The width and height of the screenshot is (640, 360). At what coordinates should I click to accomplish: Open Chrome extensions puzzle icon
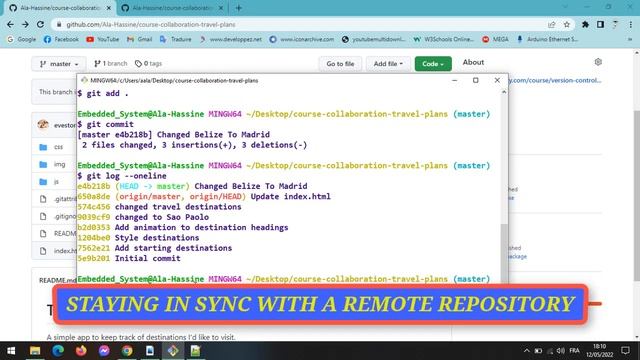[585, 24]
